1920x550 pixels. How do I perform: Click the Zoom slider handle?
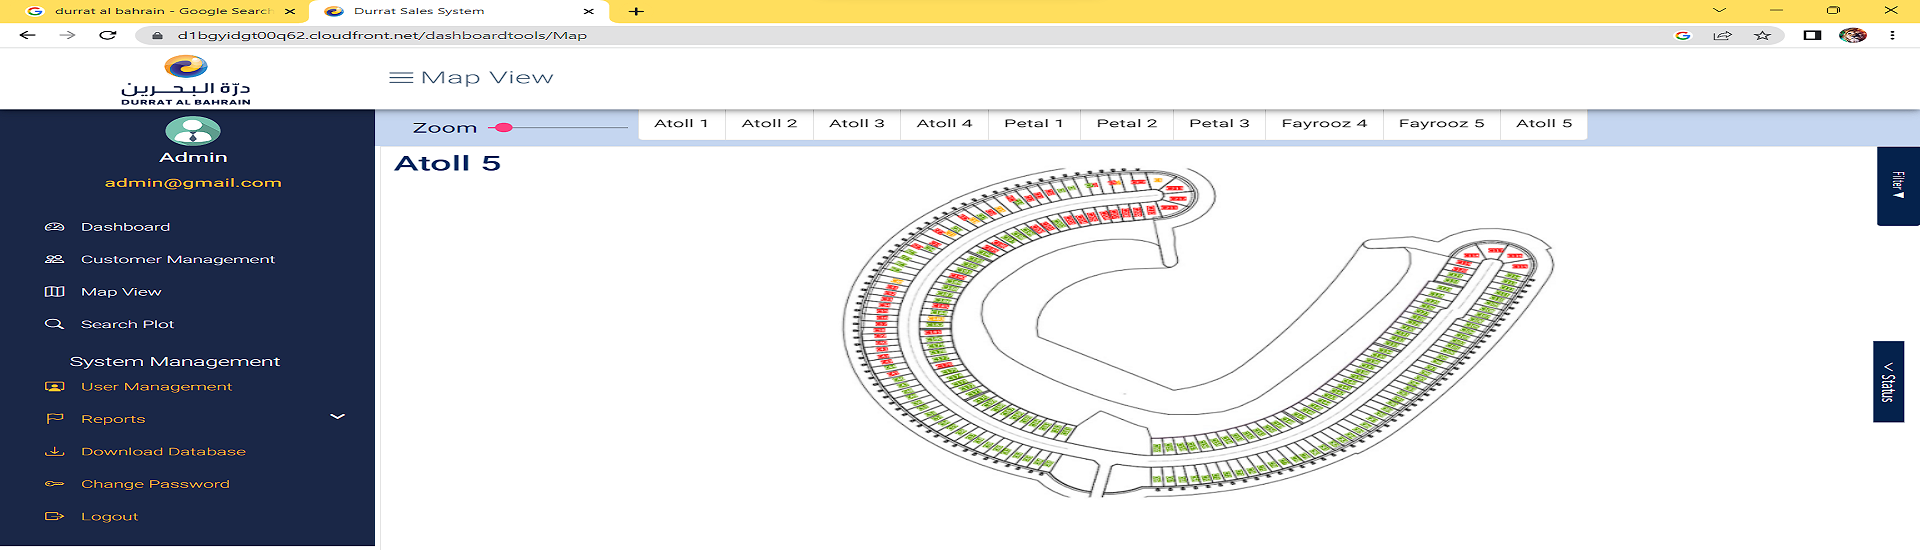tap(505, 128)
